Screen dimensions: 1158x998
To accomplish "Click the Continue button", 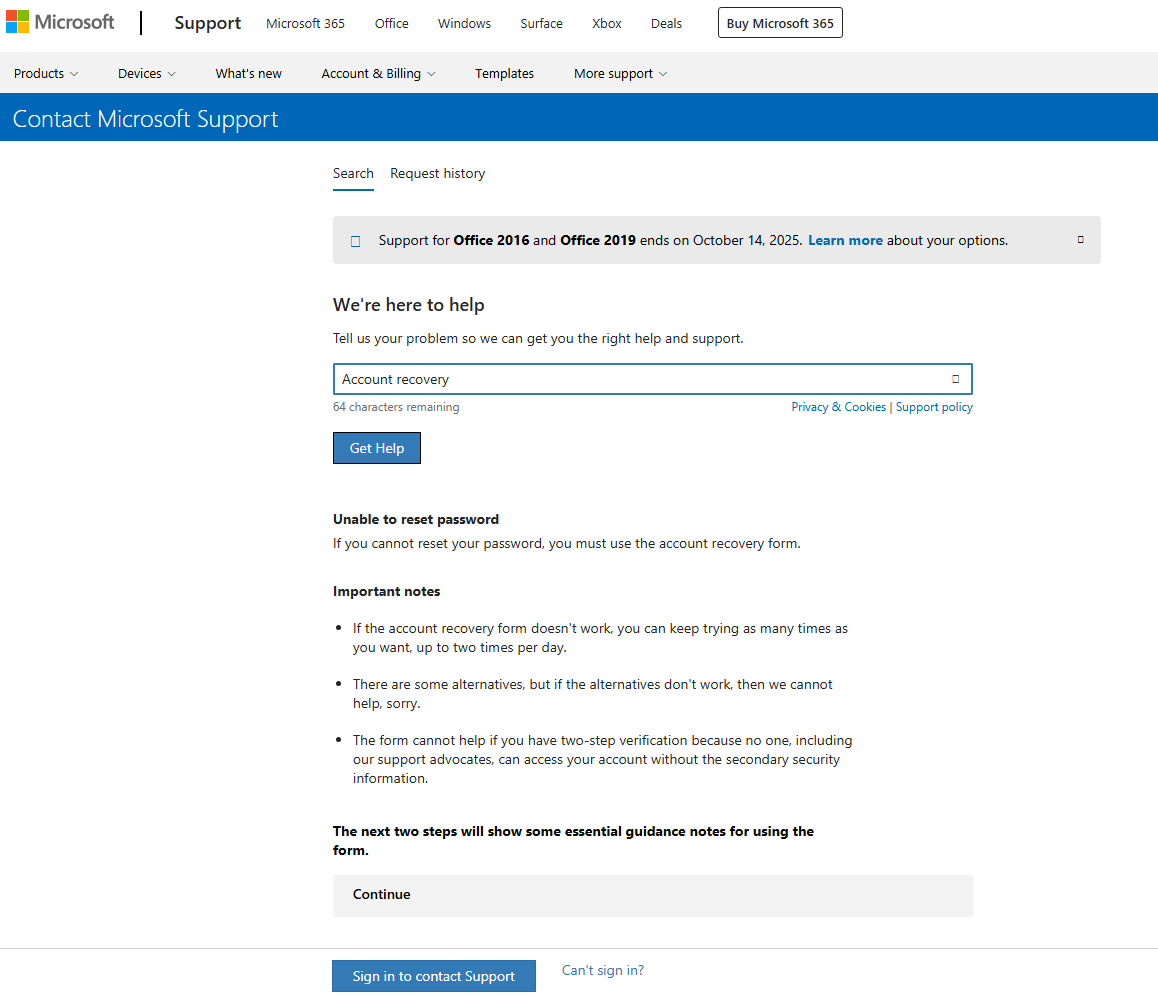I will [652, 895].
